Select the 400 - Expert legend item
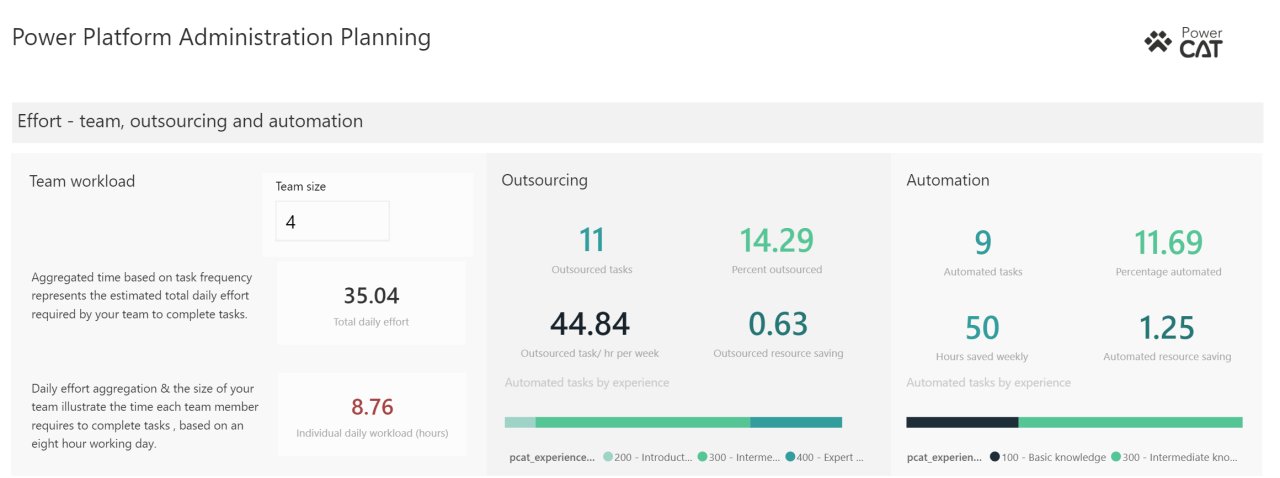This screenshot has width=1280, height=478. (825, 457)
